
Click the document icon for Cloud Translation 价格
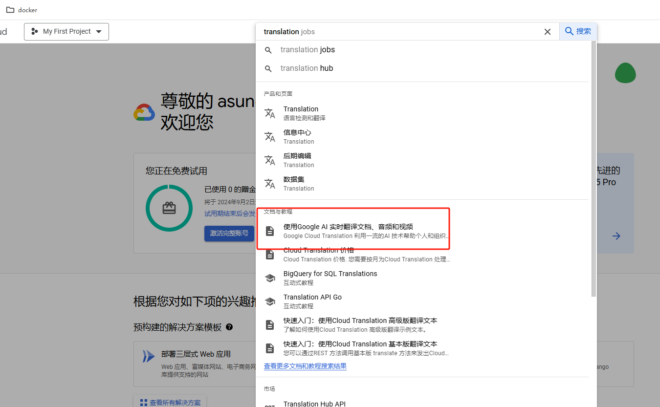click(270, 255)
